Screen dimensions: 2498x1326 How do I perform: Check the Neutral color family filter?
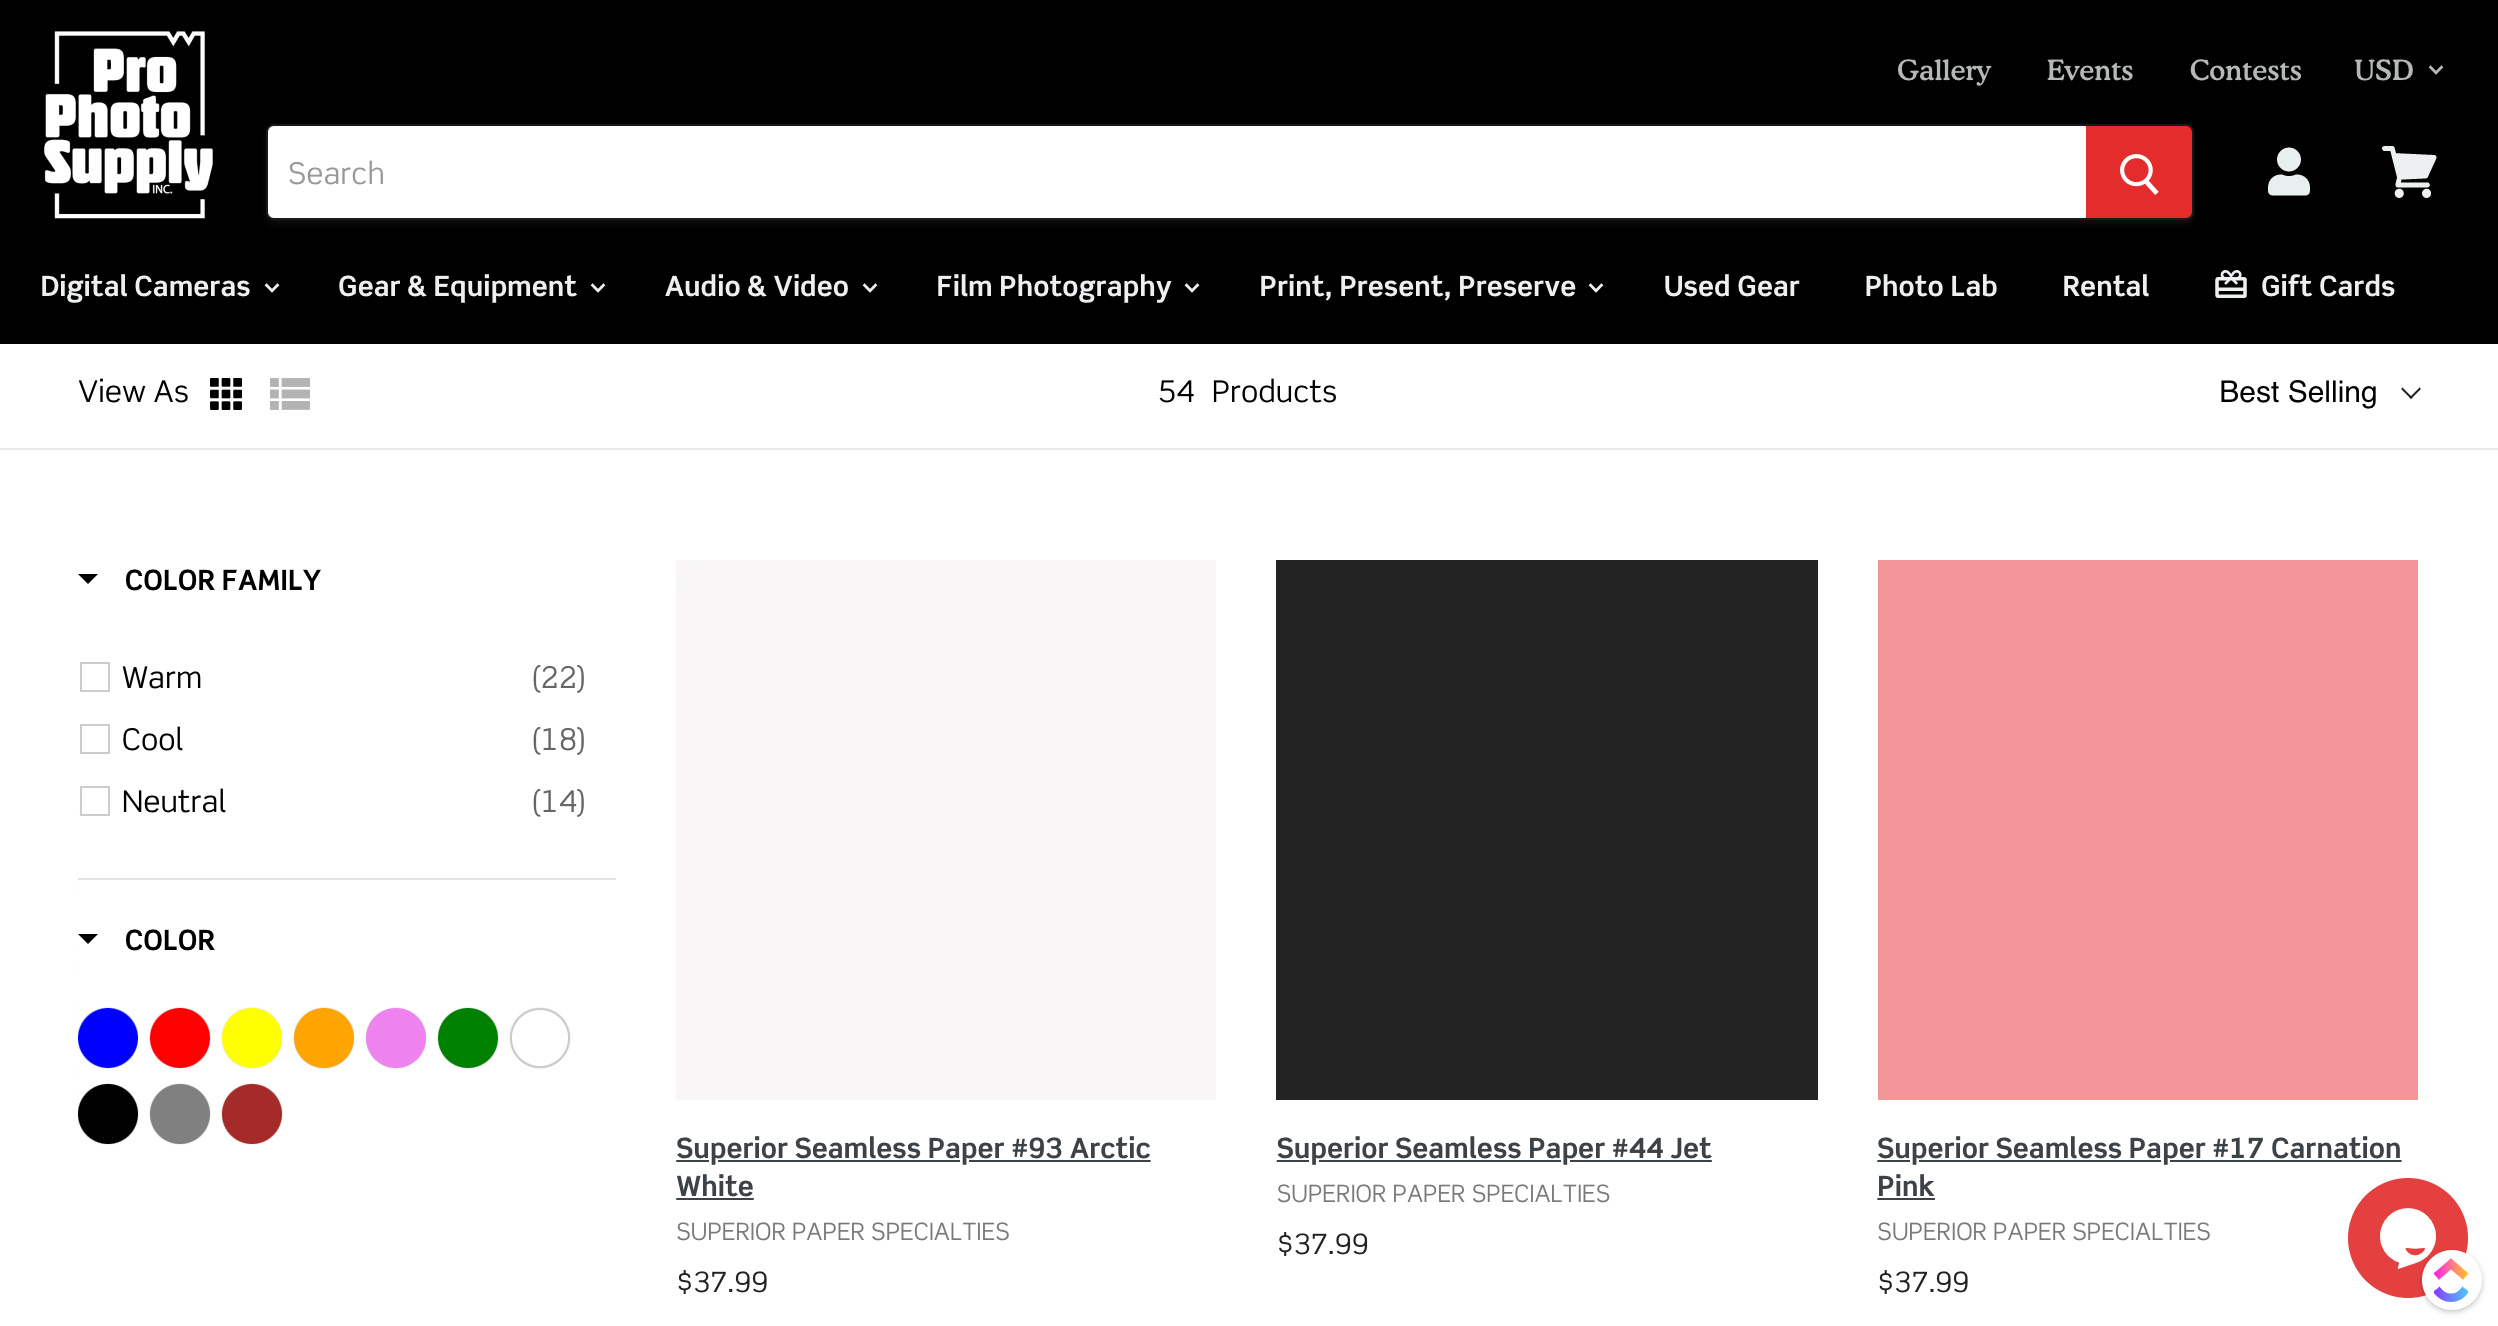[x=95, y=801]
